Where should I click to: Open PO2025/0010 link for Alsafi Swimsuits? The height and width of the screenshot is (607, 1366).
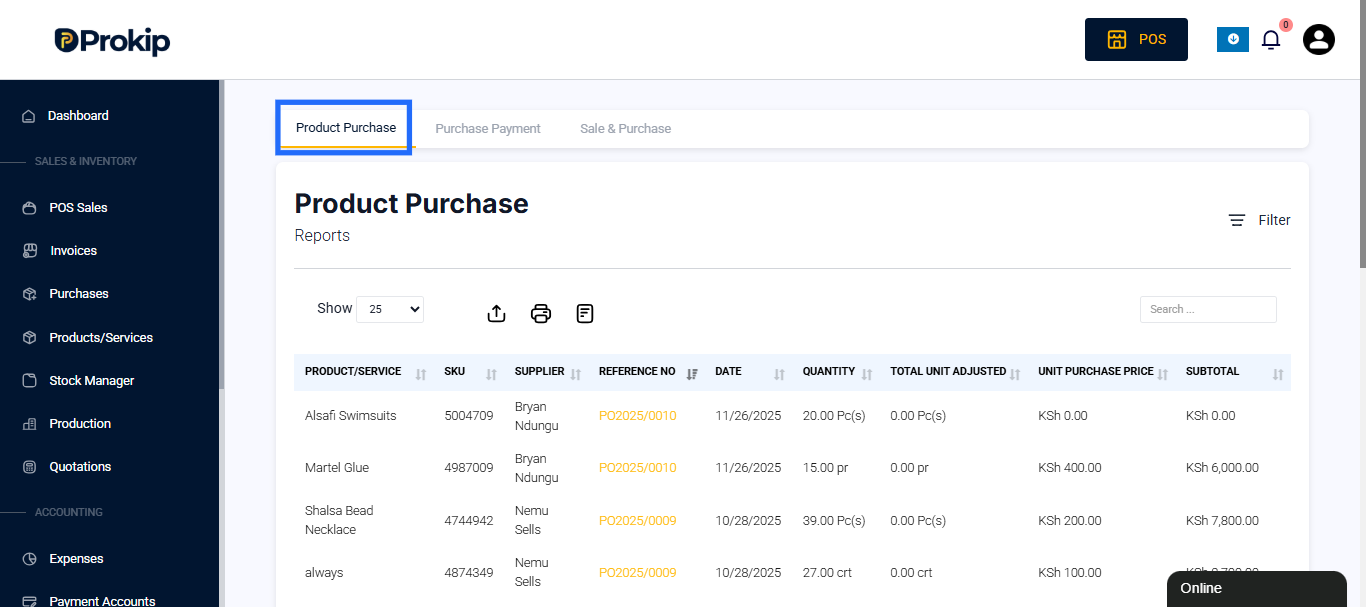pos(637,416)
